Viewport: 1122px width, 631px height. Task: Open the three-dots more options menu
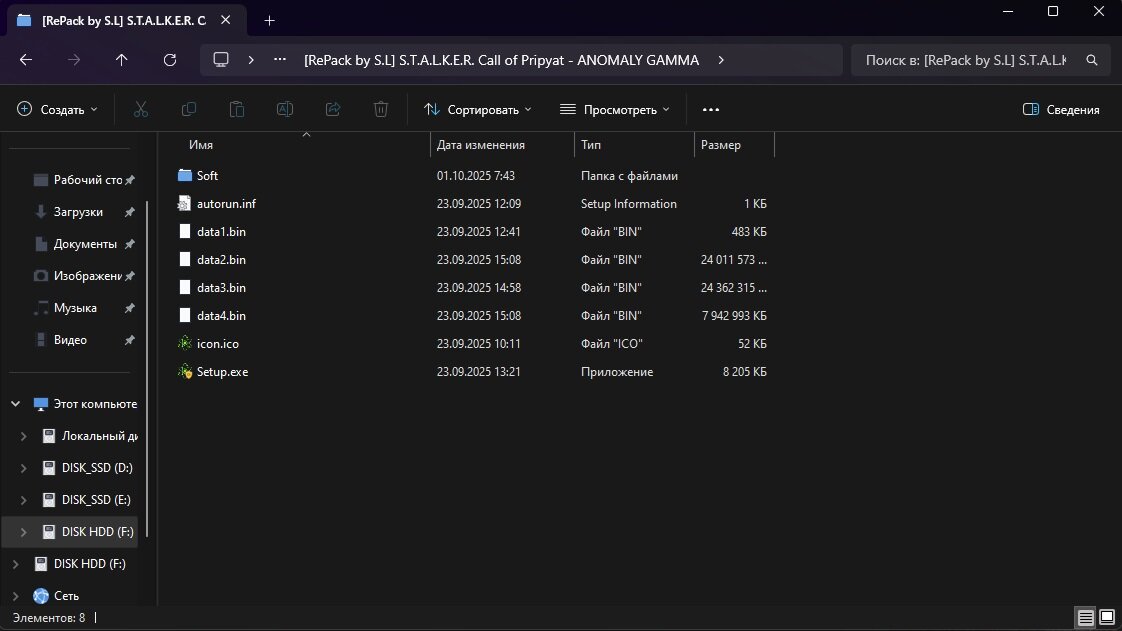pos(711,110)
